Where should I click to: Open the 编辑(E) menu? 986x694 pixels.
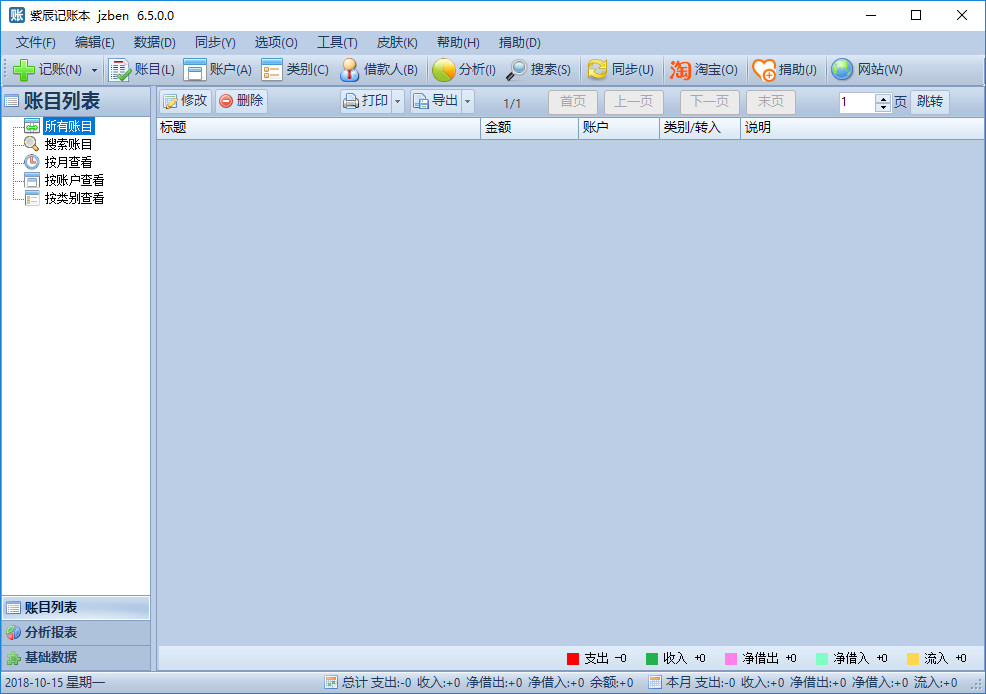(94, 43)
